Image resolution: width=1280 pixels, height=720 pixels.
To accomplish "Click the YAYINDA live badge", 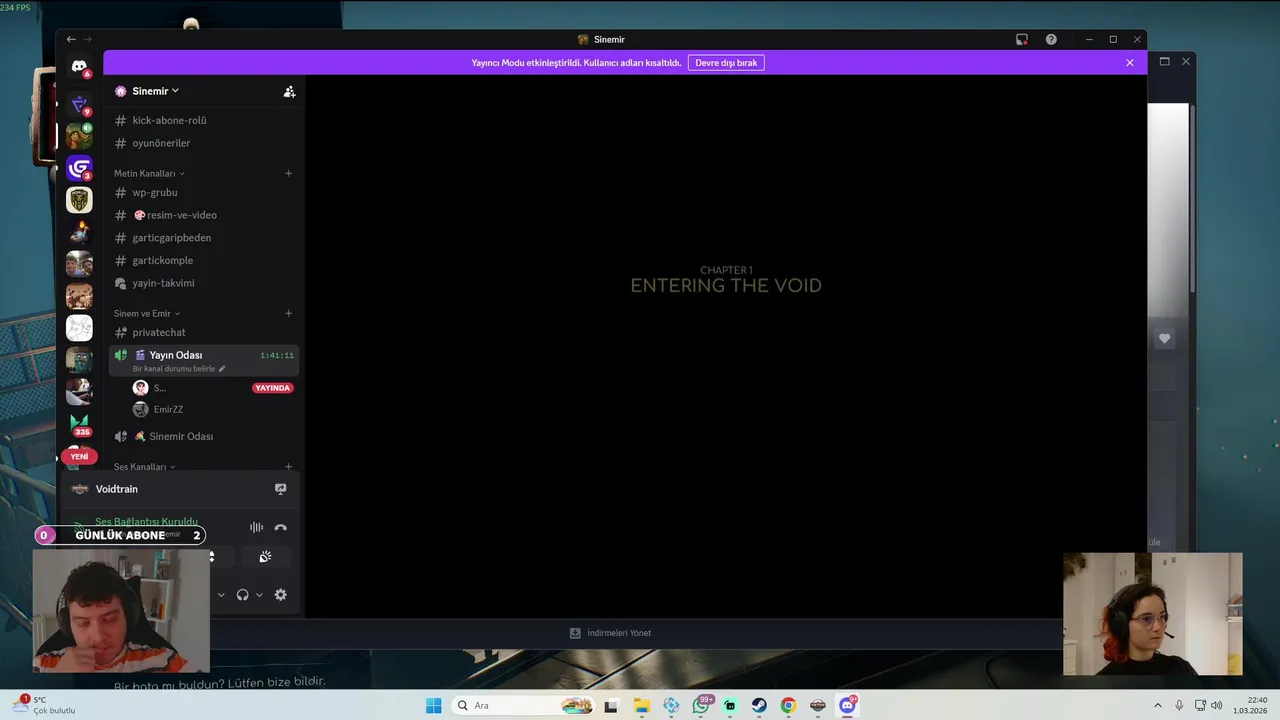I will coord(273,388).
